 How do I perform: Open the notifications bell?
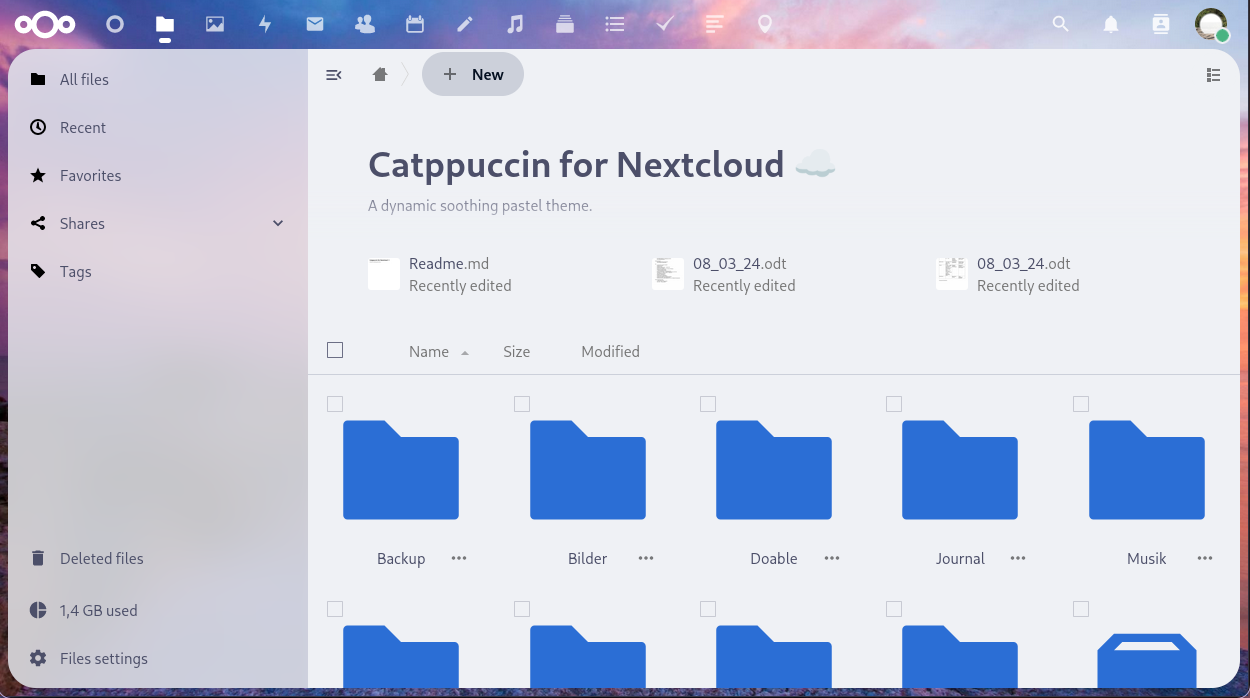click(1111, 25)
